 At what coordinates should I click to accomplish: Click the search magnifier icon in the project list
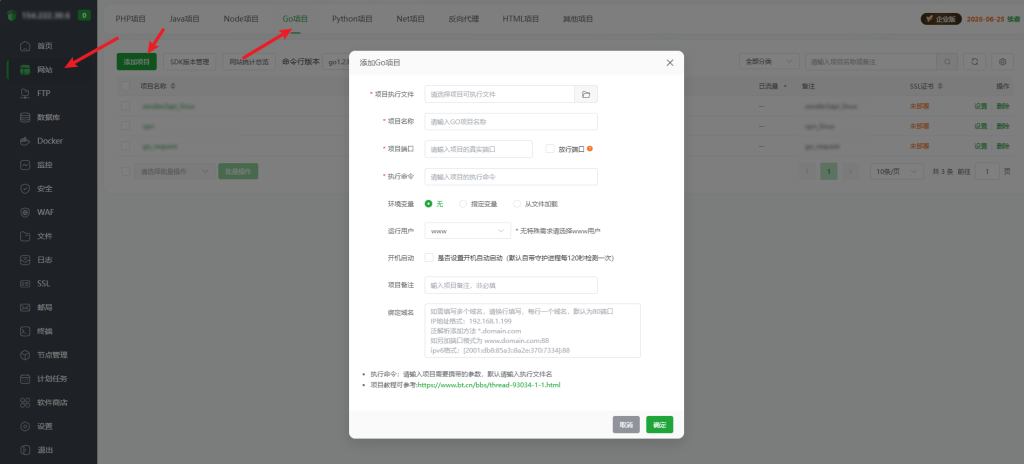tap(946, 61)
